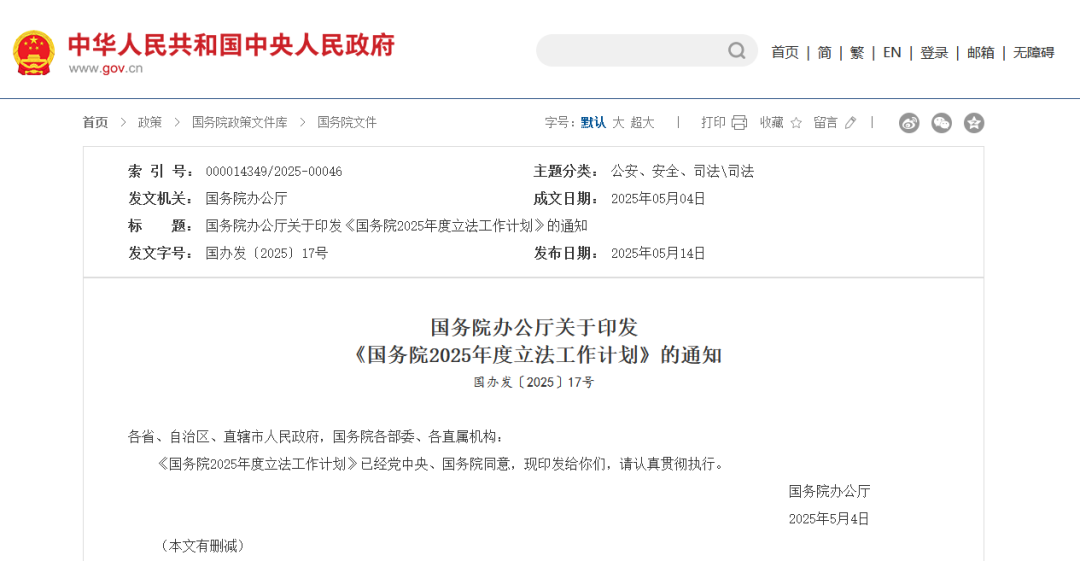Click the body sentence about 已经党中央、国务院同意
The width and height of the screenshot is (1080, 561).
coord(441,464)
